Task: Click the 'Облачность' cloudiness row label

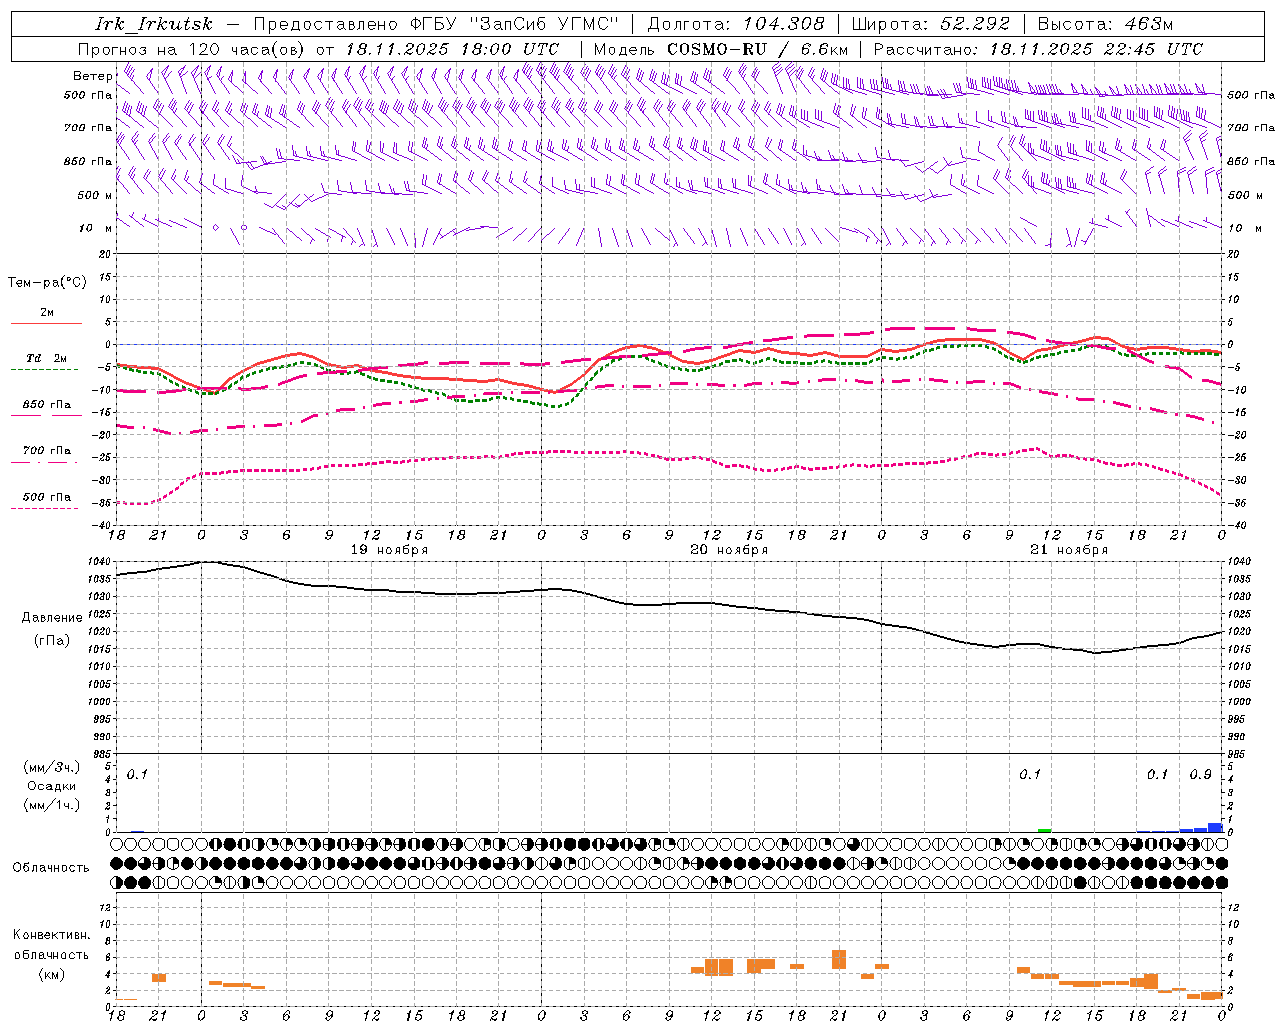Action: coord(51,868)
